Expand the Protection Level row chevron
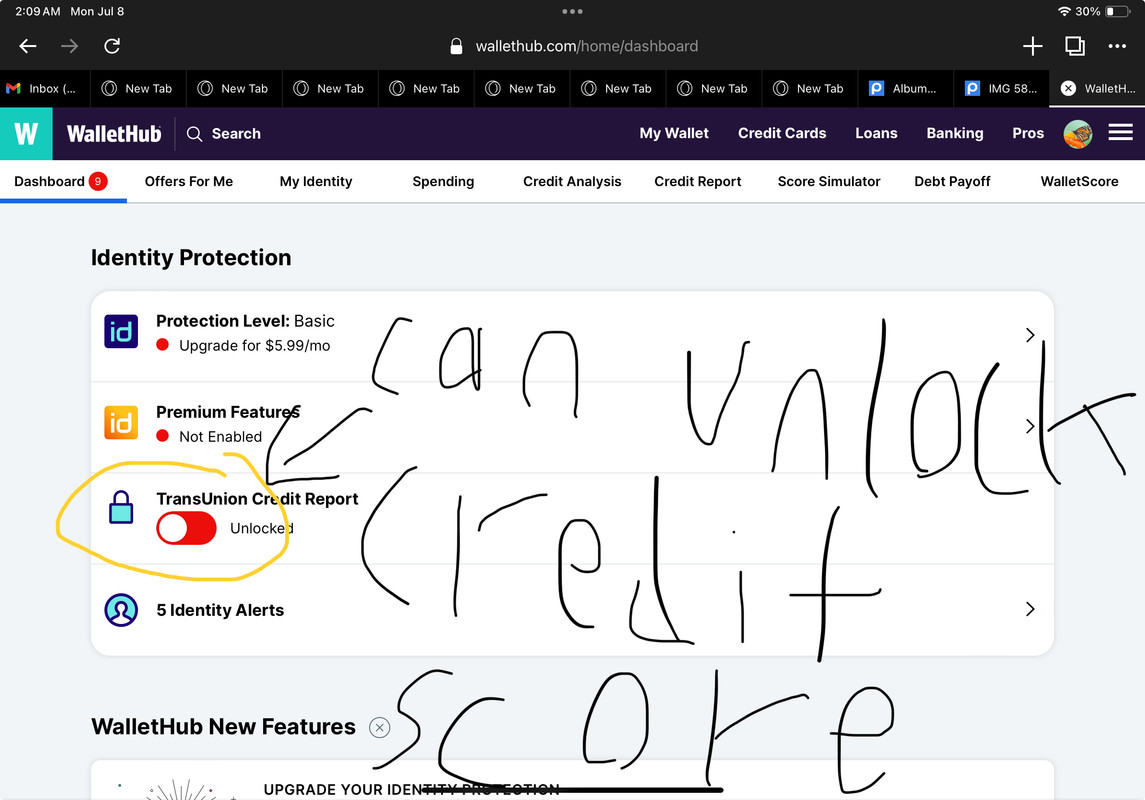1145x800 pixels. (x=1030, y=335)
